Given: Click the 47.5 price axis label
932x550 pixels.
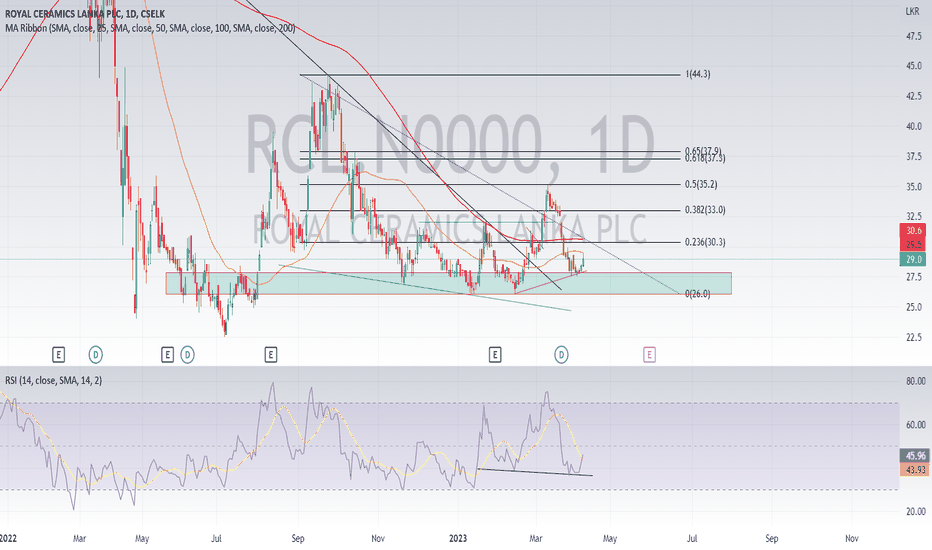Looking at the screenshot, I should [x=914, y=36].
